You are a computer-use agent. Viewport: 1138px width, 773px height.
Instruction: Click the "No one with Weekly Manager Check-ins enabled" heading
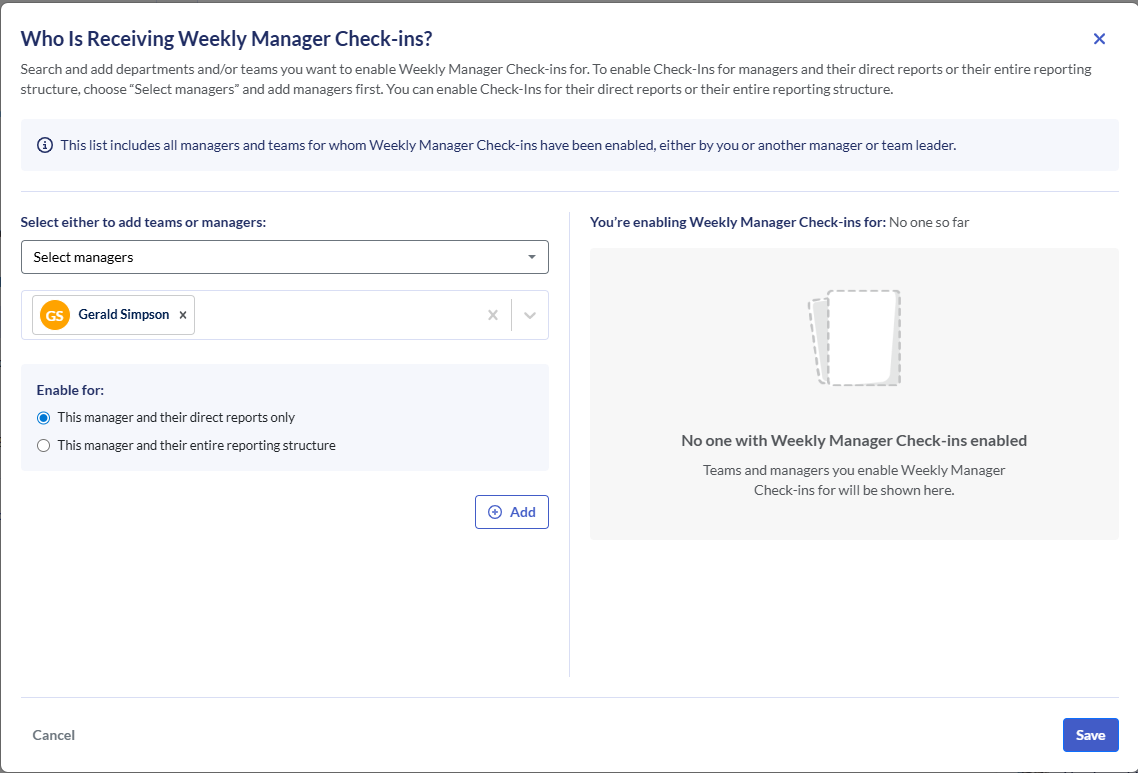[x=854, y=440]
